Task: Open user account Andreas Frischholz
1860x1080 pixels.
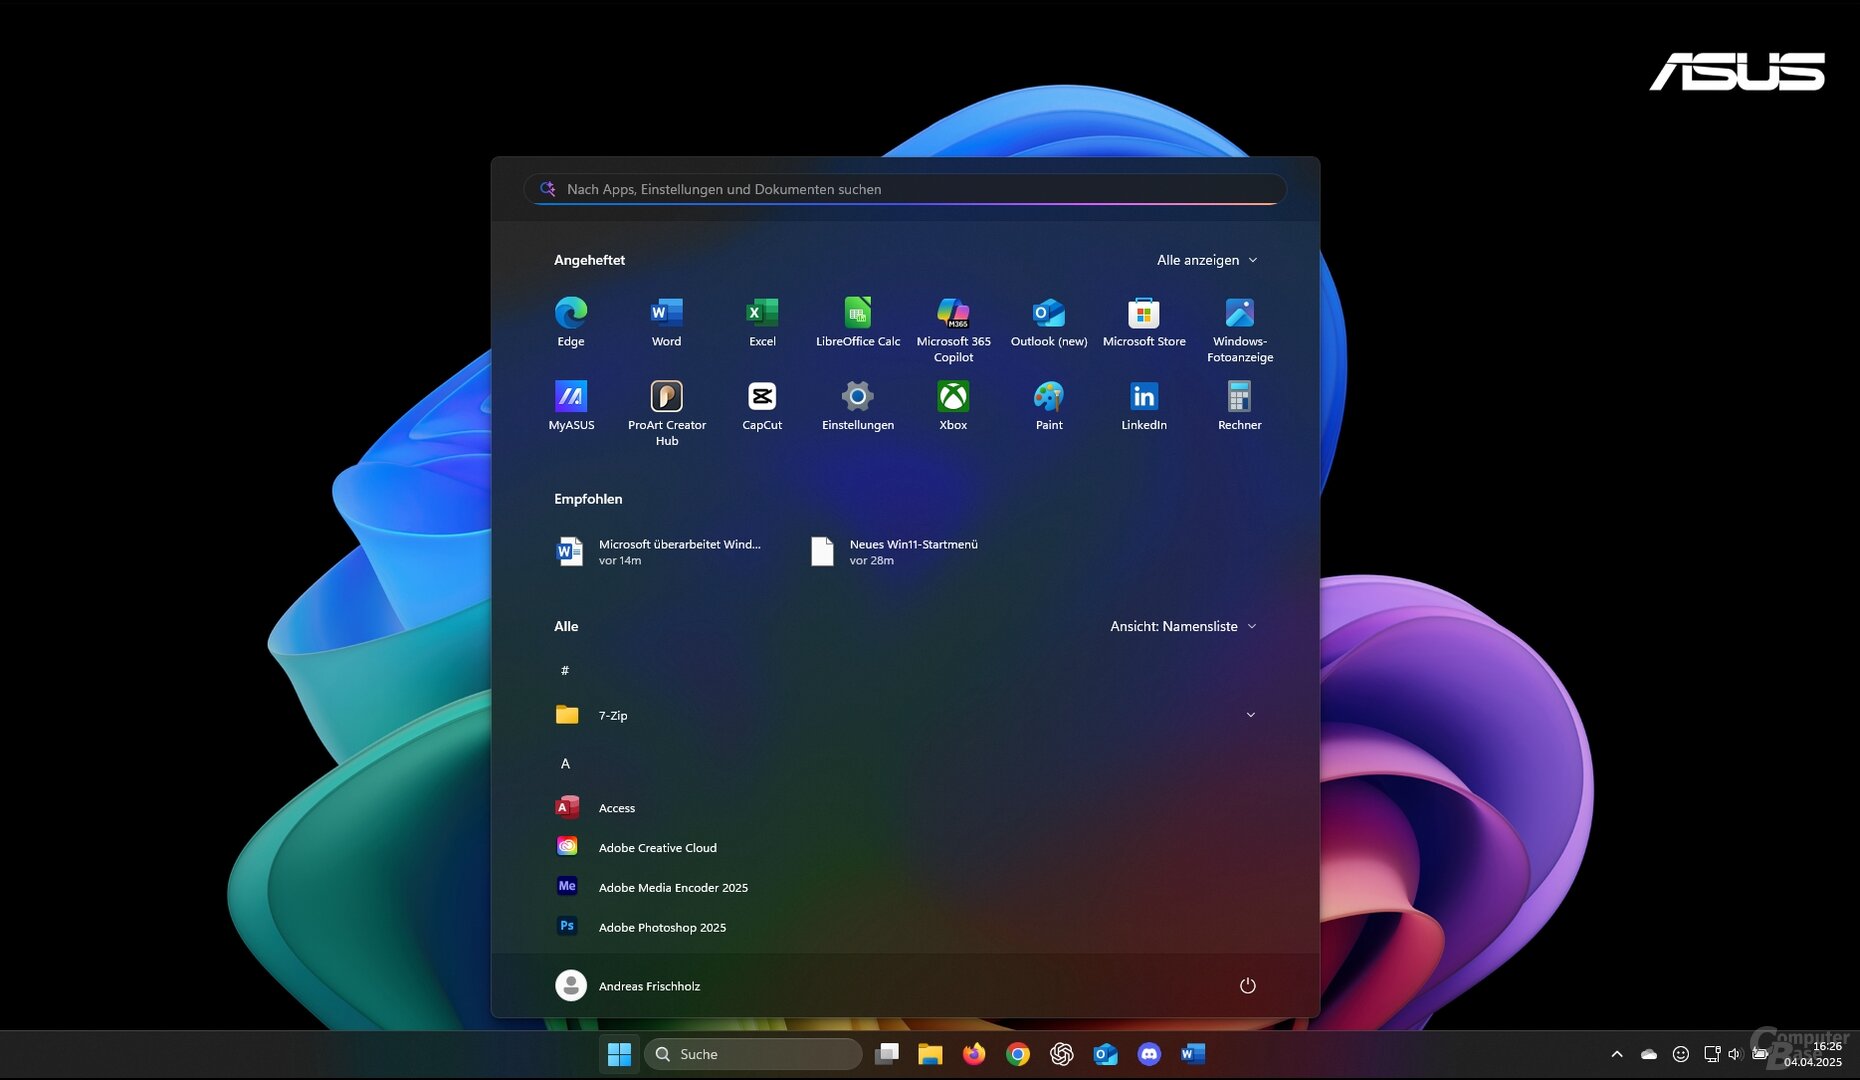Action: click(628, 986)
